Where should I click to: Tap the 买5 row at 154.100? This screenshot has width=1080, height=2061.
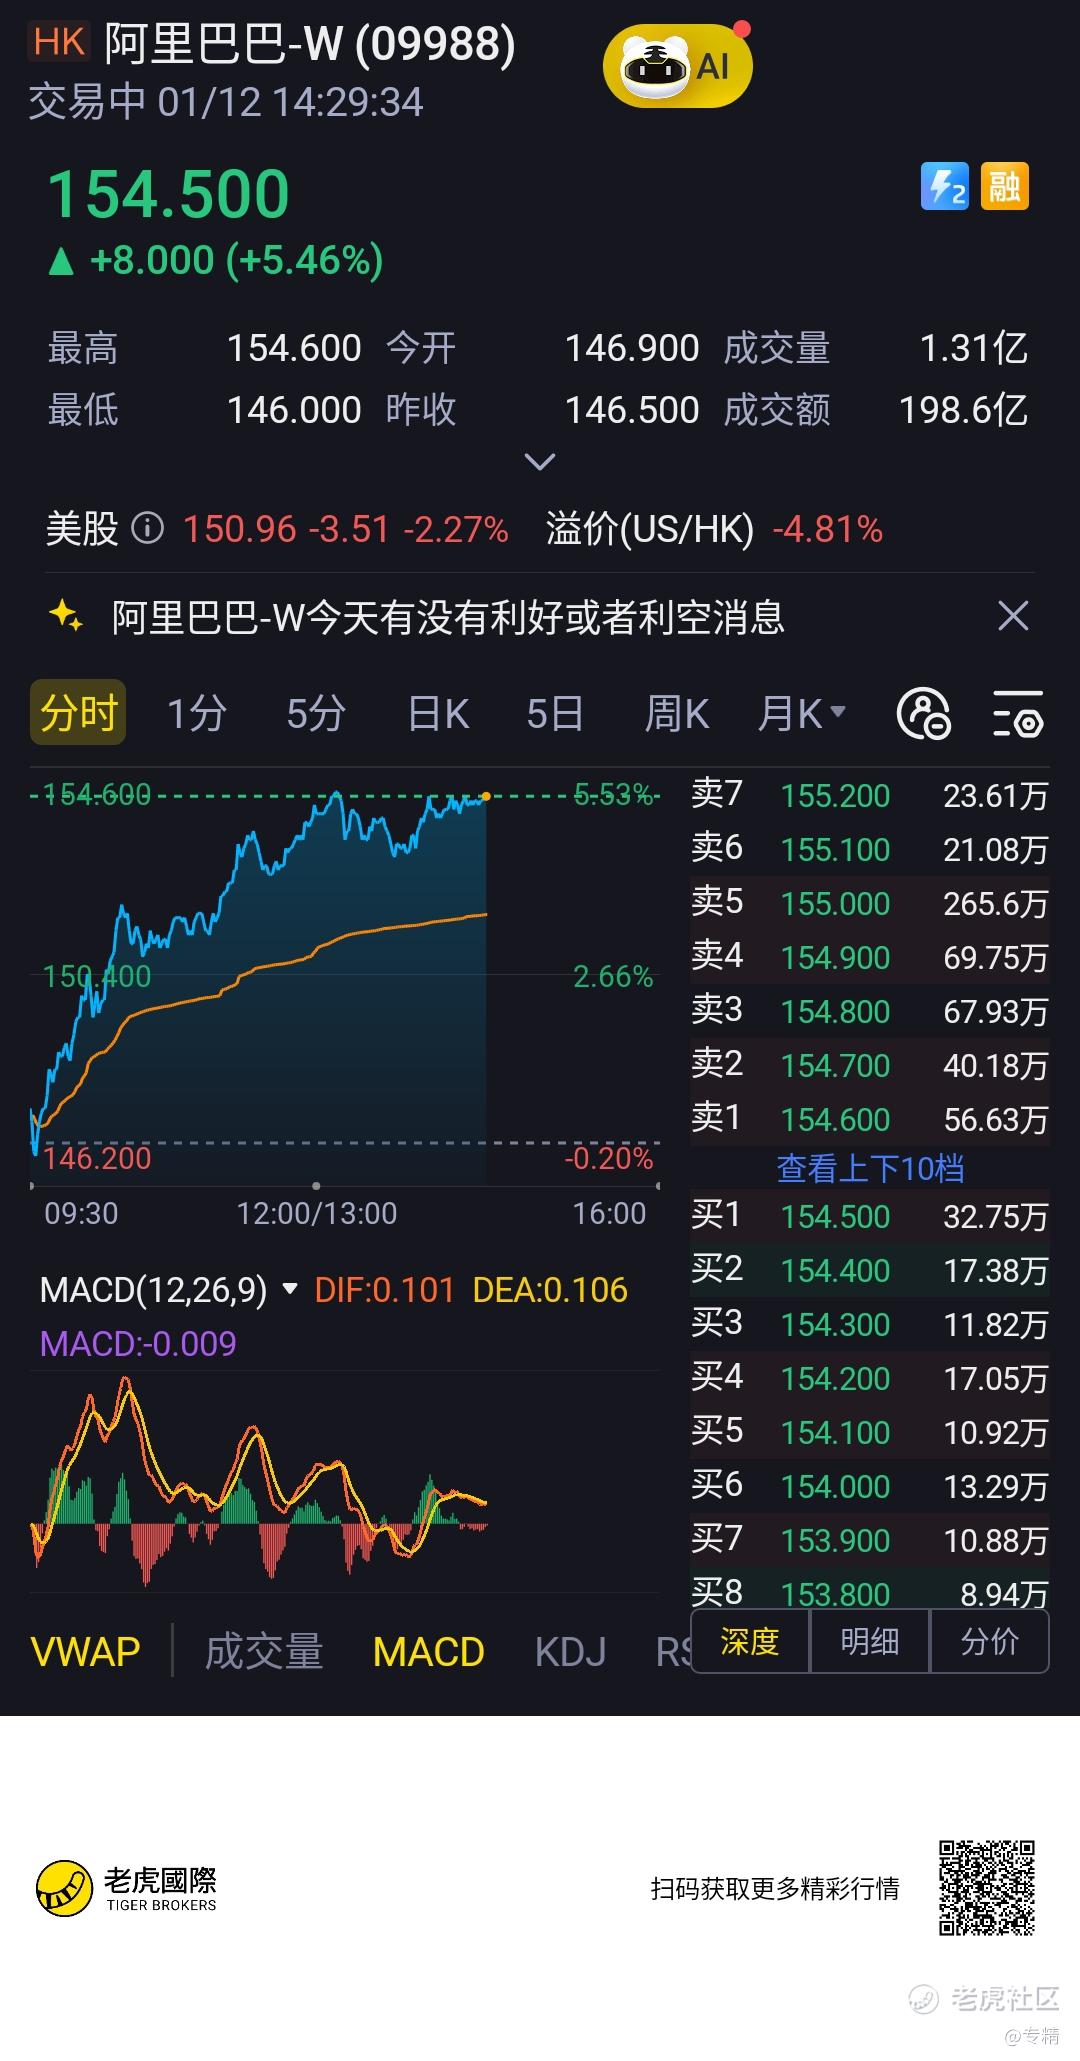(870, 1432)
